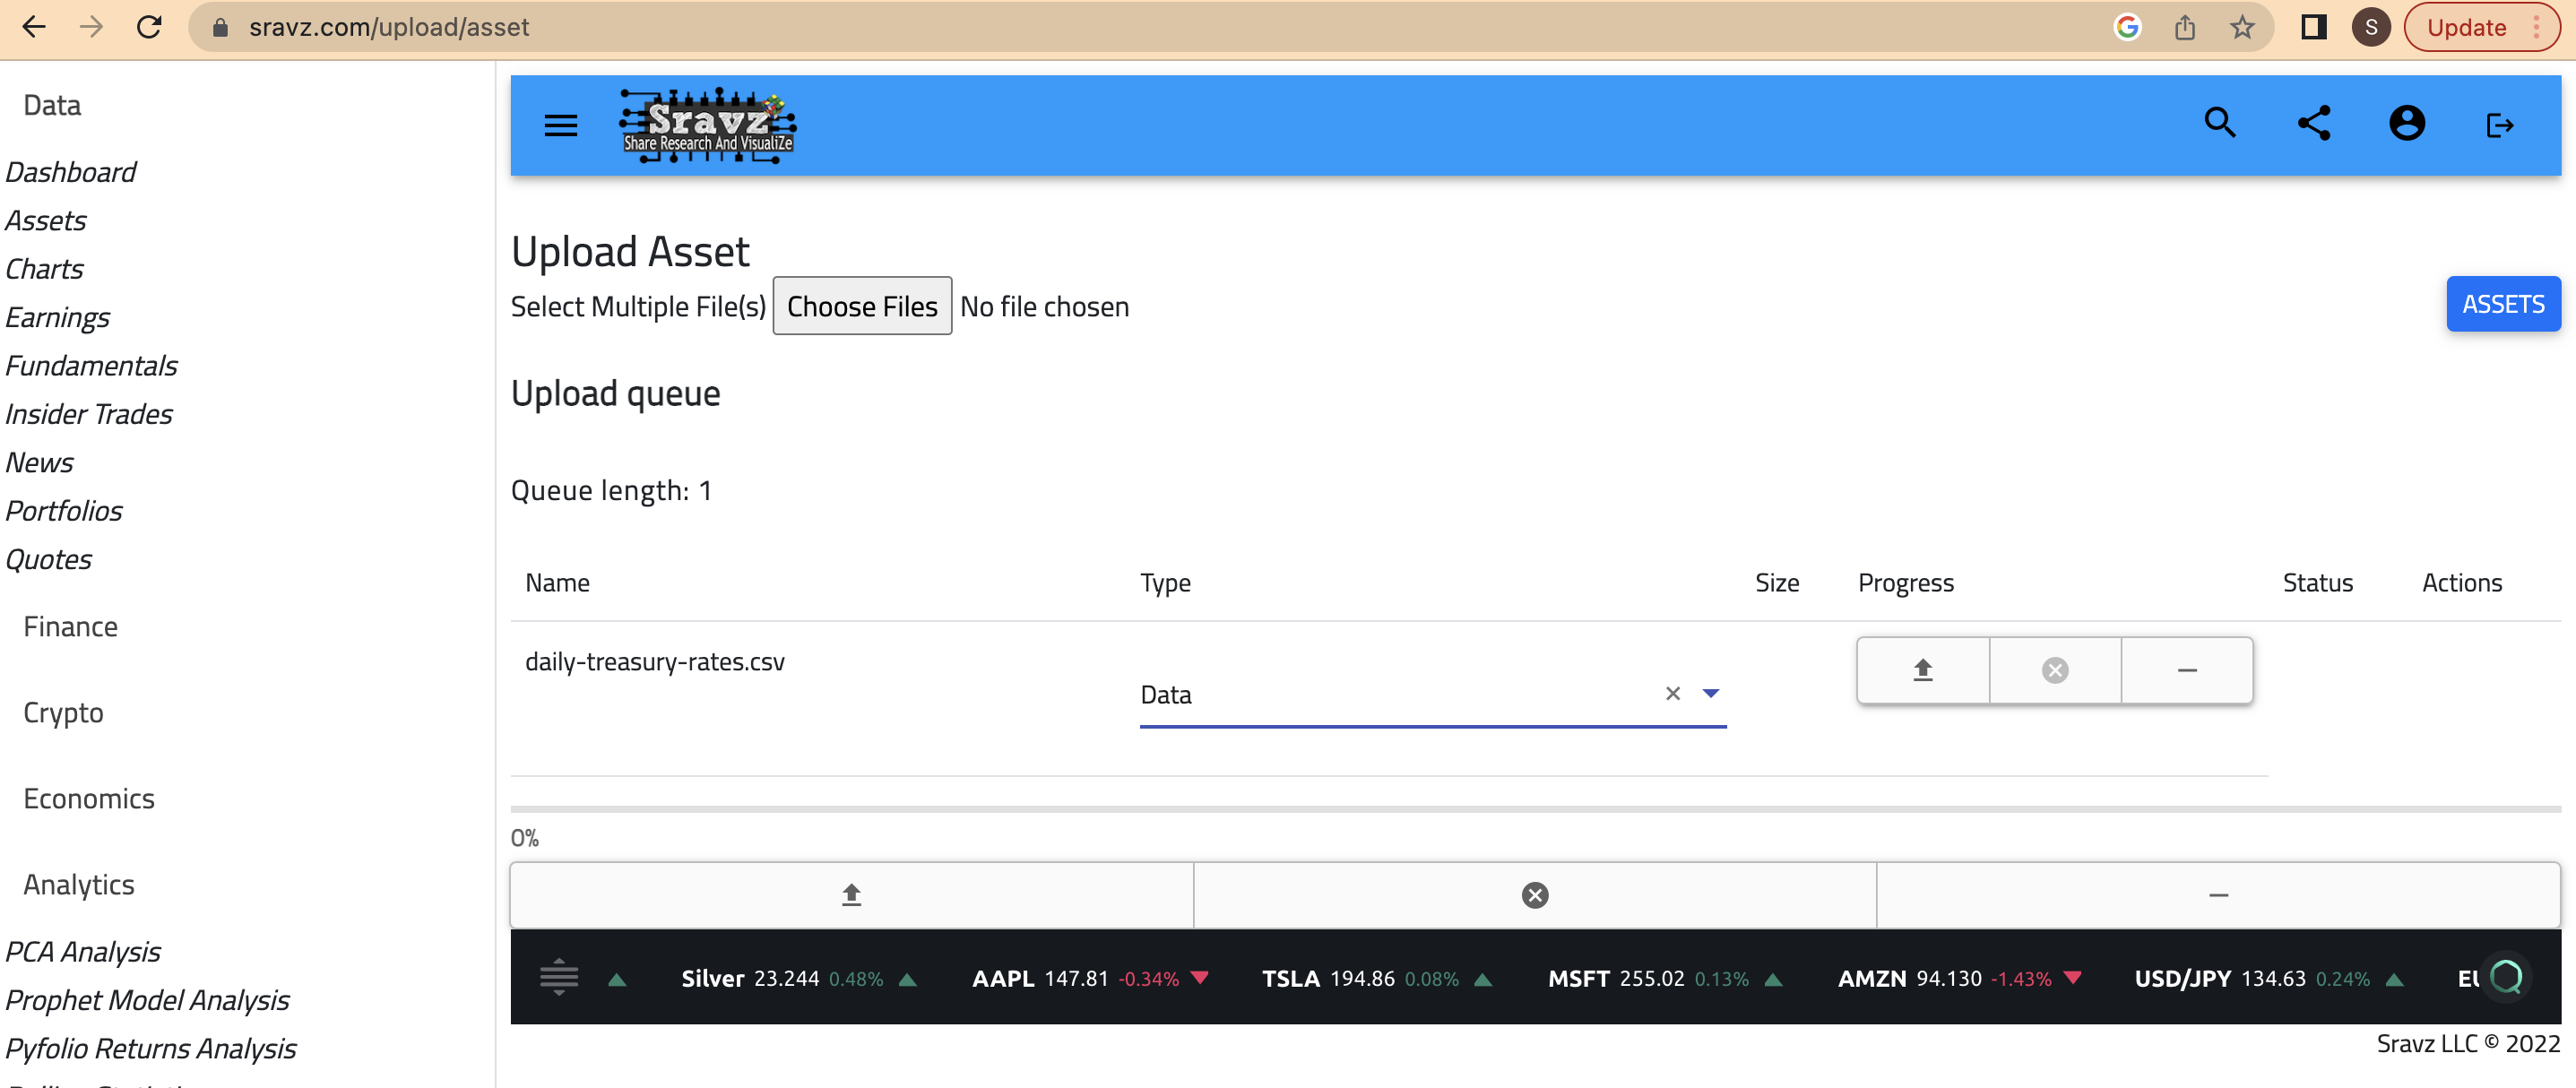Open the hamburger navigation menu
Image resolution: width=2576 pixels, height=1088 pixels.
[561, 125]
